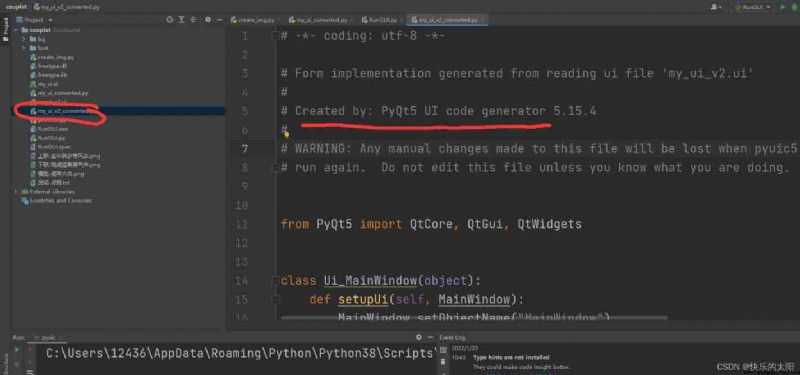Expand External Libraries node
800x375 pixels.
point(16,192)
